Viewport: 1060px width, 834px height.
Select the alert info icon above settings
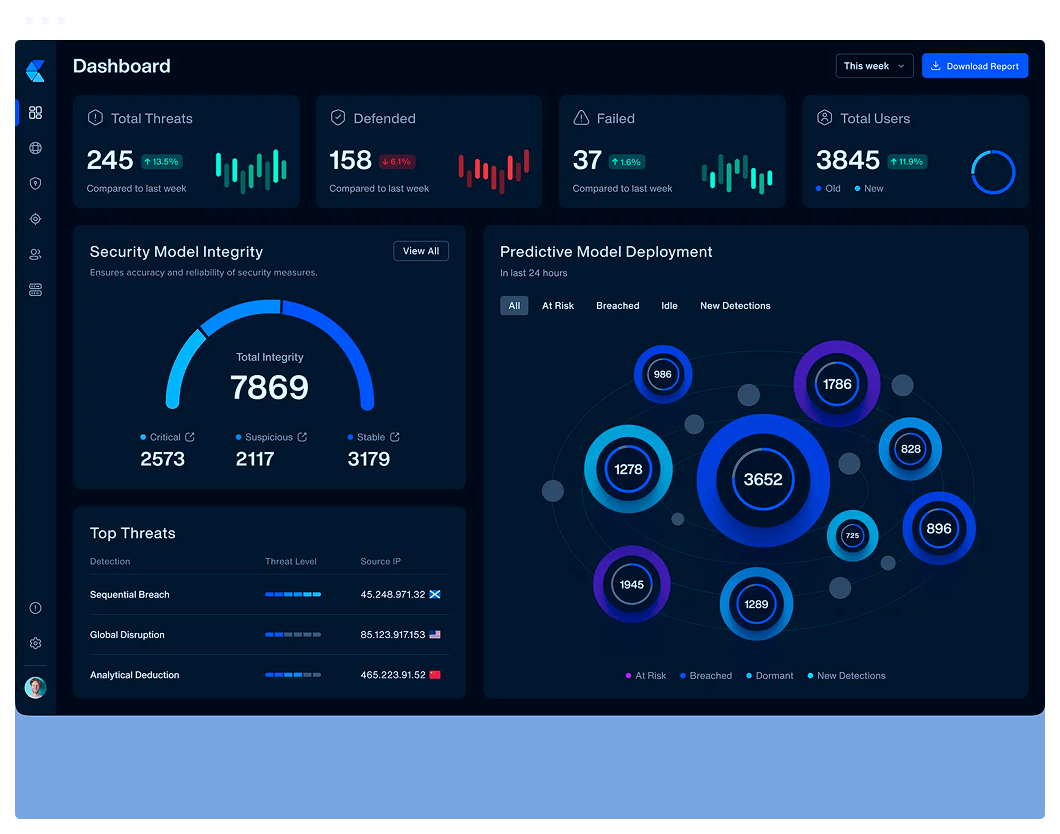coord(35,608)
